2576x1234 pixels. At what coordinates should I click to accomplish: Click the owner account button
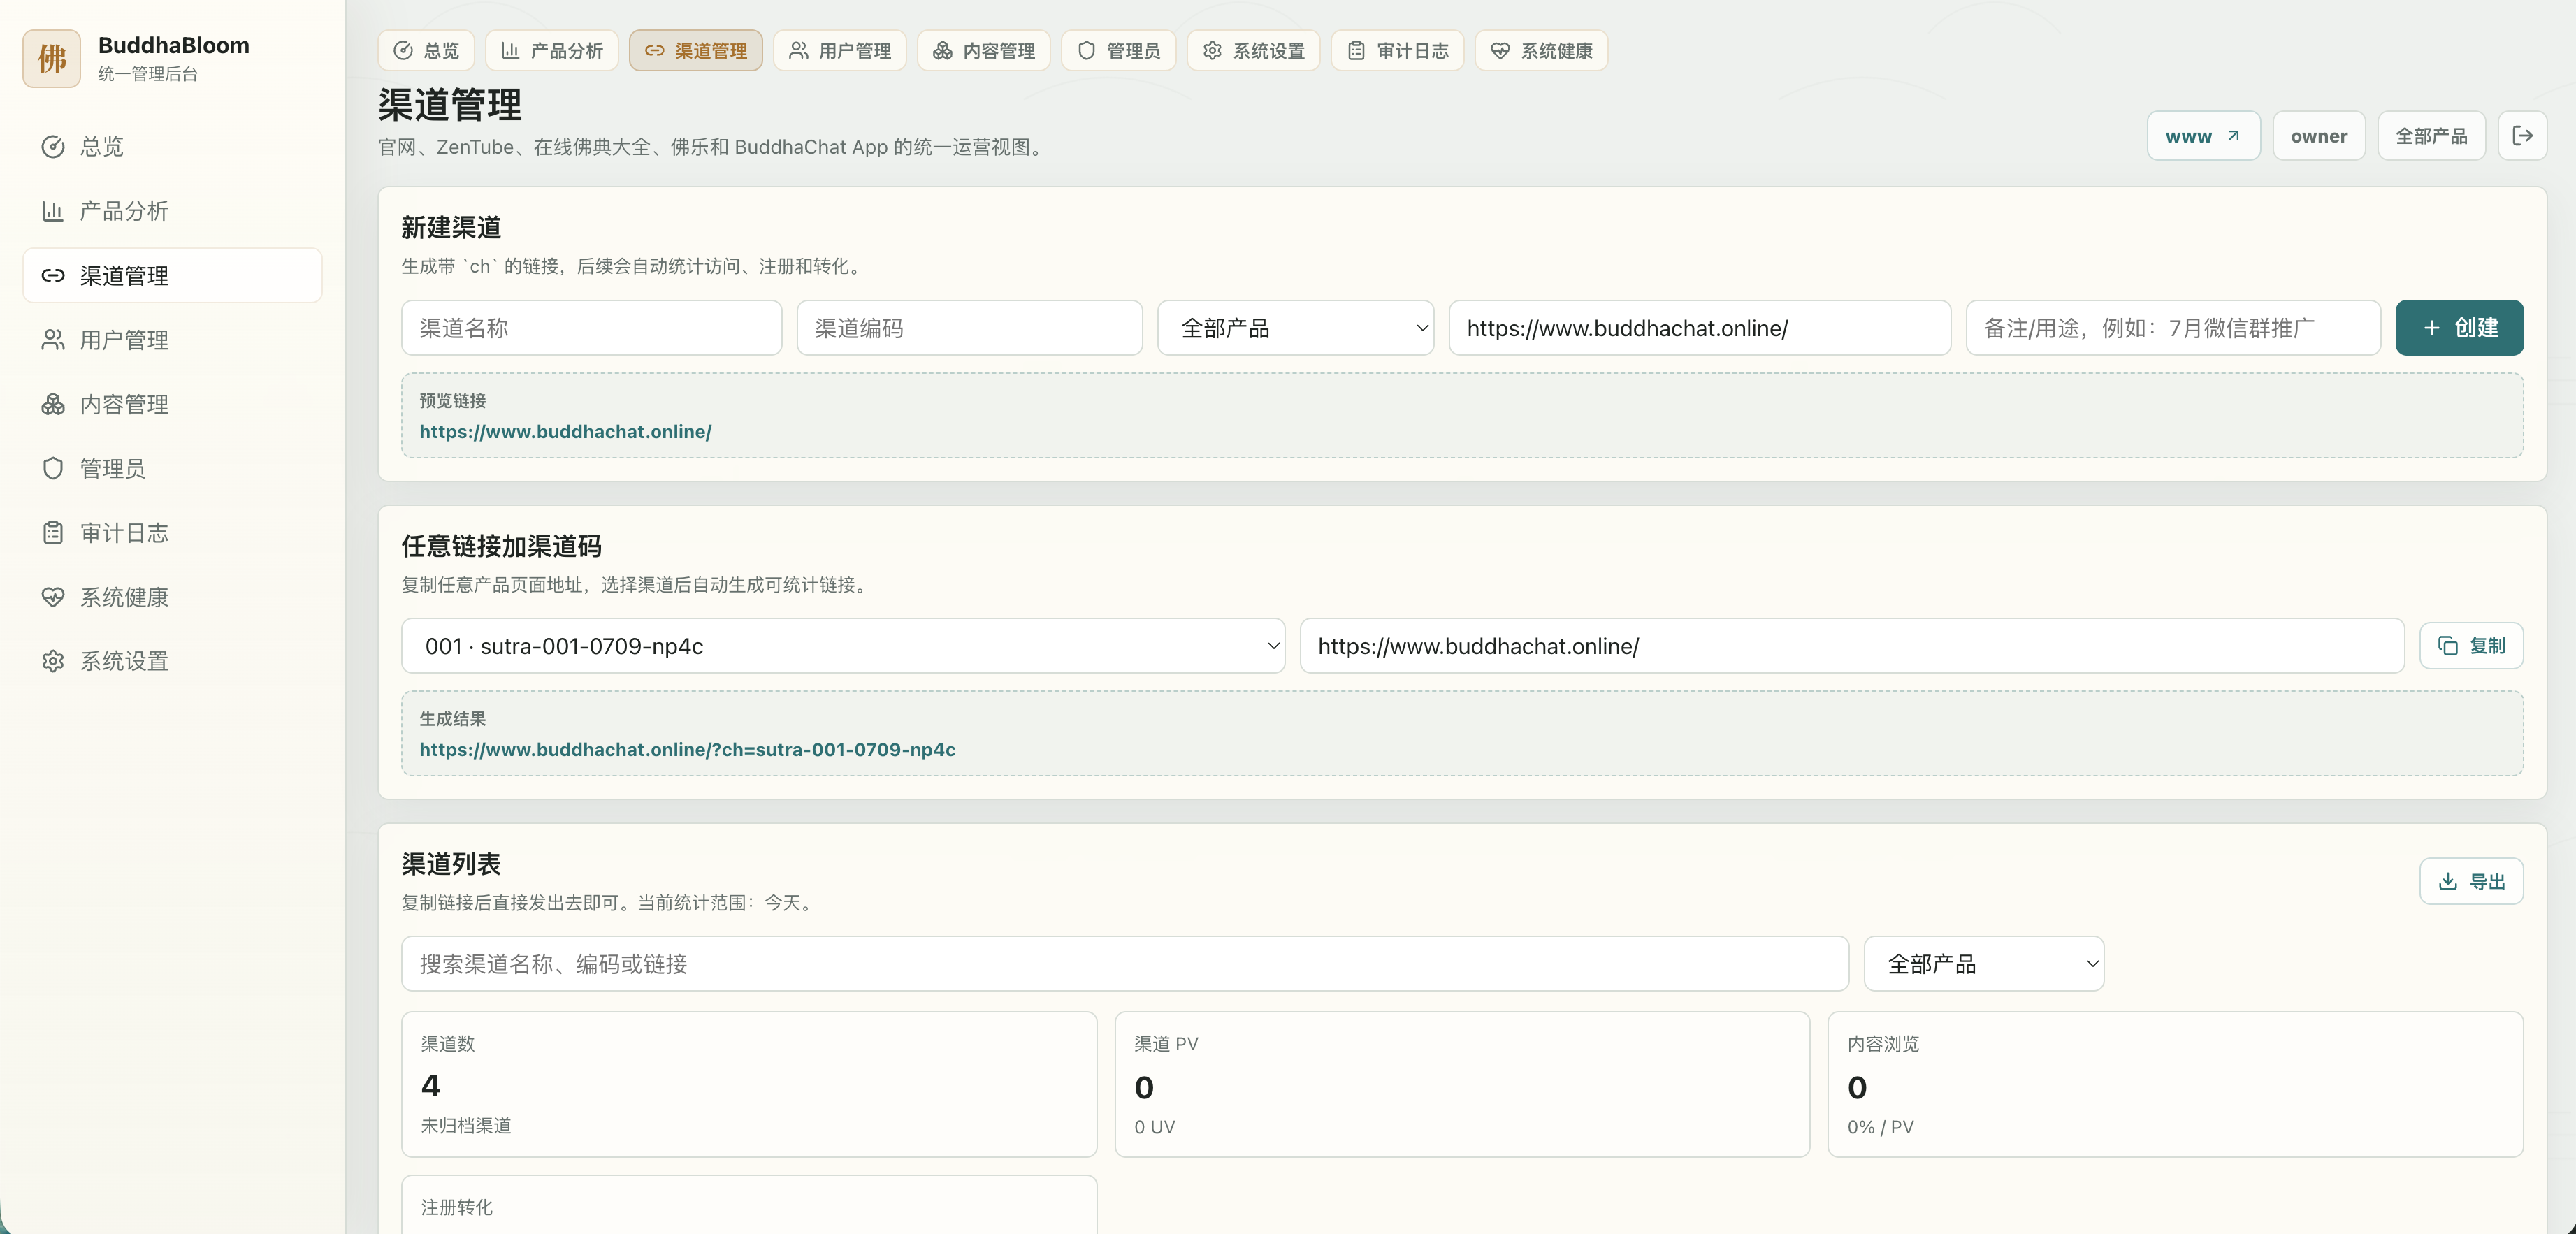click(x=2319, y=136)
